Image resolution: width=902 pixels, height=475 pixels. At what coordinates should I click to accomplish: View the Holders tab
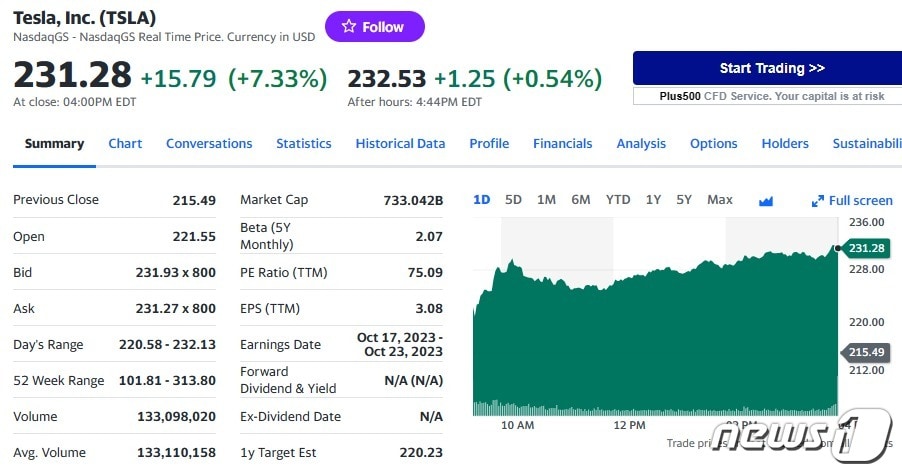(x=785, y=144)
